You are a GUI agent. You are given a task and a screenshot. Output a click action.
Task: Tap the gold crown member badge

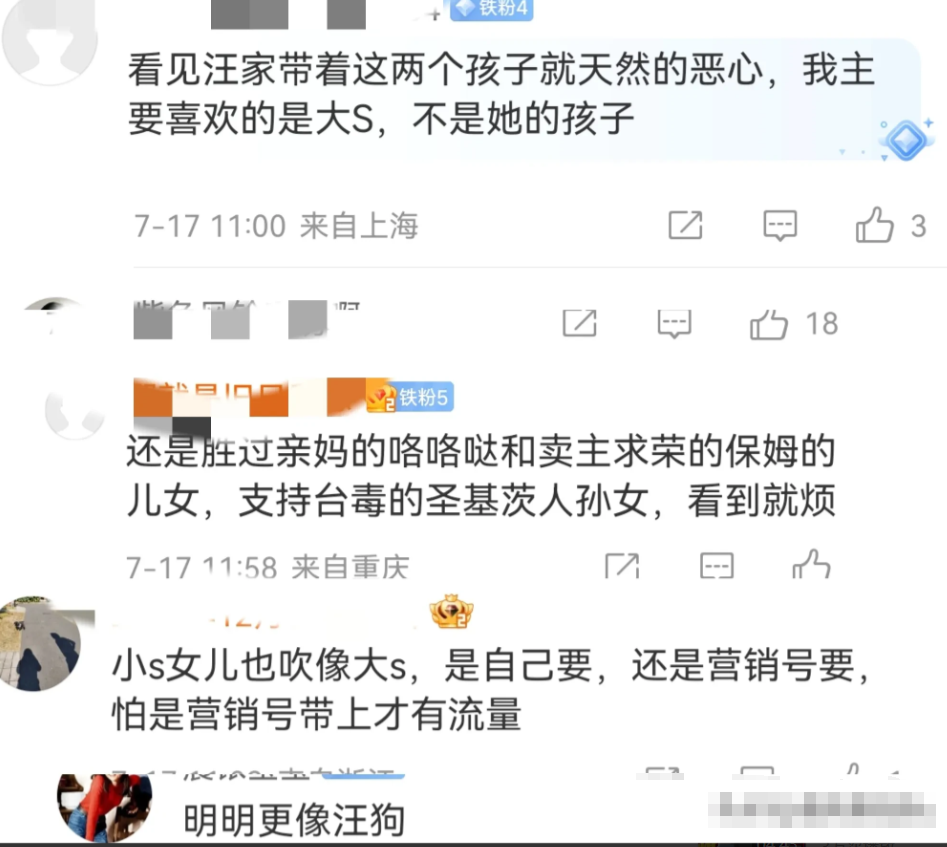pyautogui.click(x=451, y=611)
